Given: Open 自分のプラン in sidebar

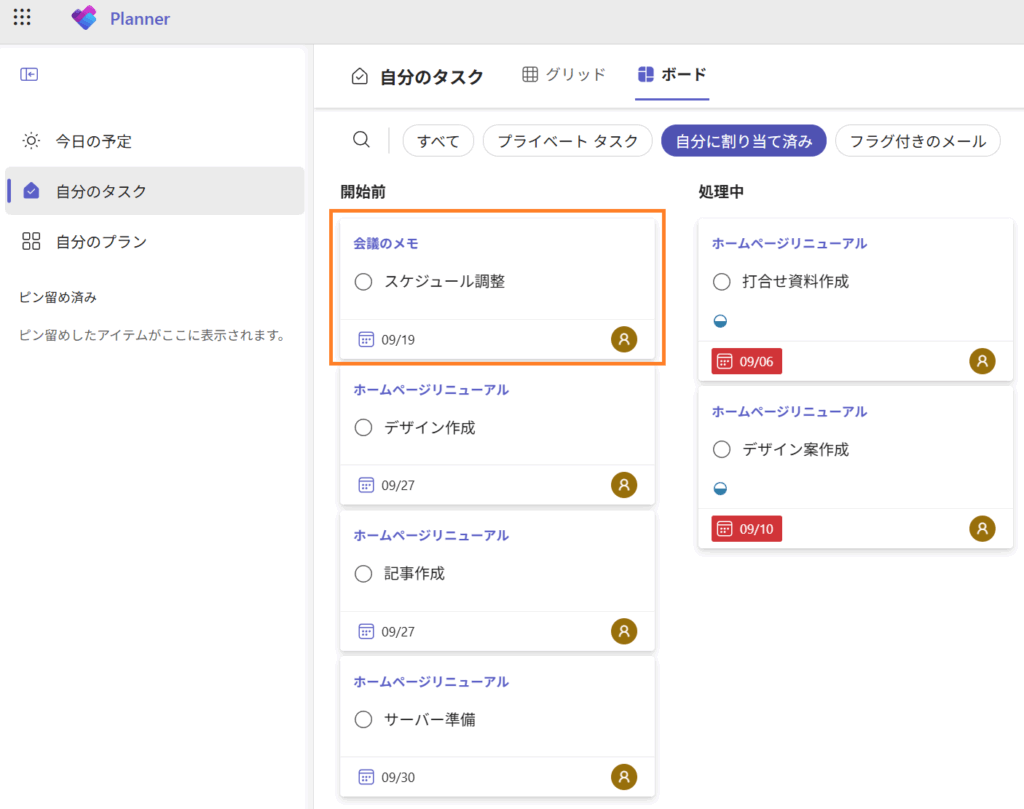Looking at the screenshot, I should (x=100, y=241).
